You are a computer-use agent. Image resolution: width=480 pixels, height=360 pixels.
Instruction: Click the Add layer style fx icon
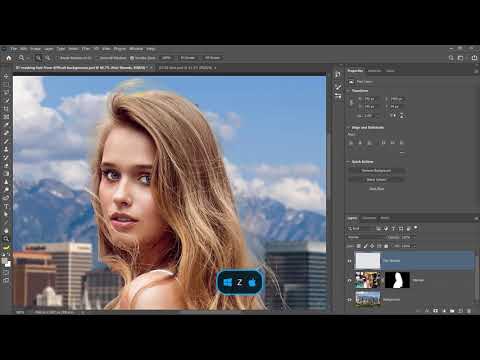tap(427, 311)
